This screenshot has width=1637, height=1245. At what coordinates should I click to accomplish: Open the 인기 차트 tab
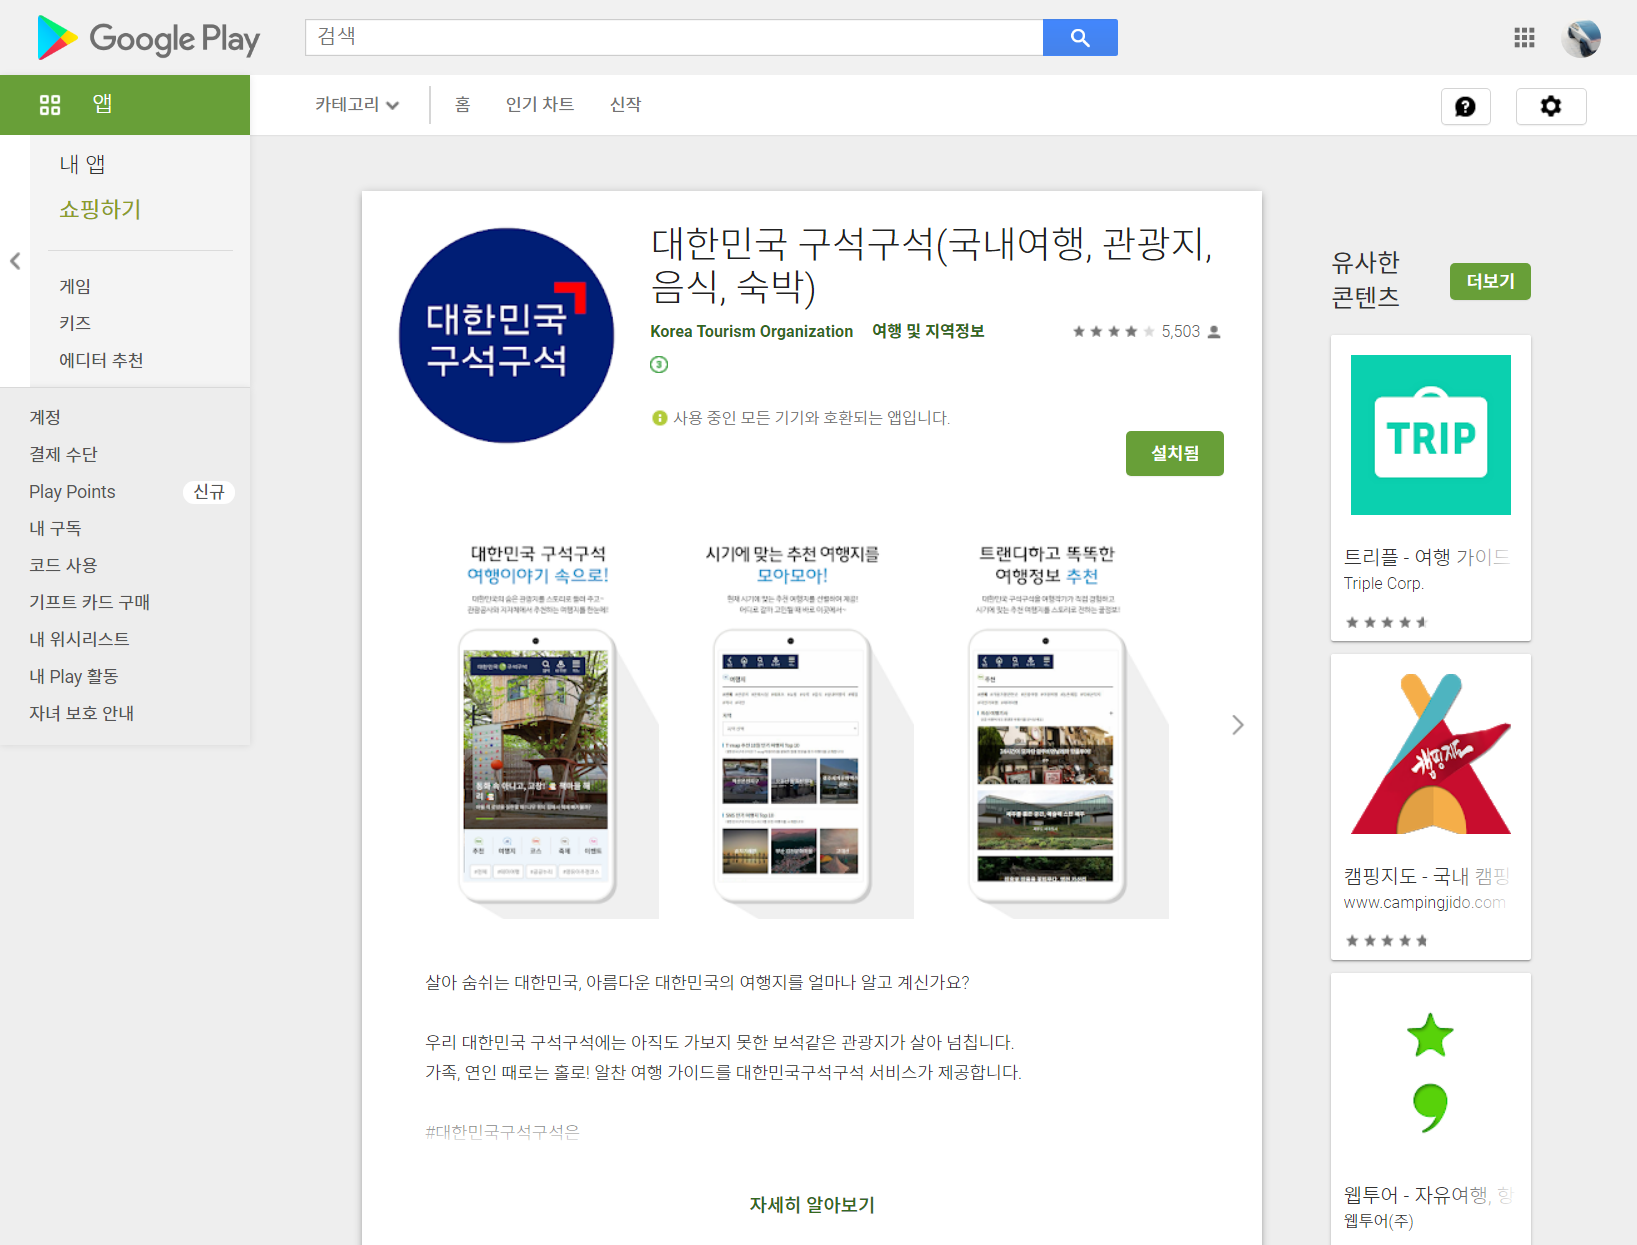tap(540, 104)
